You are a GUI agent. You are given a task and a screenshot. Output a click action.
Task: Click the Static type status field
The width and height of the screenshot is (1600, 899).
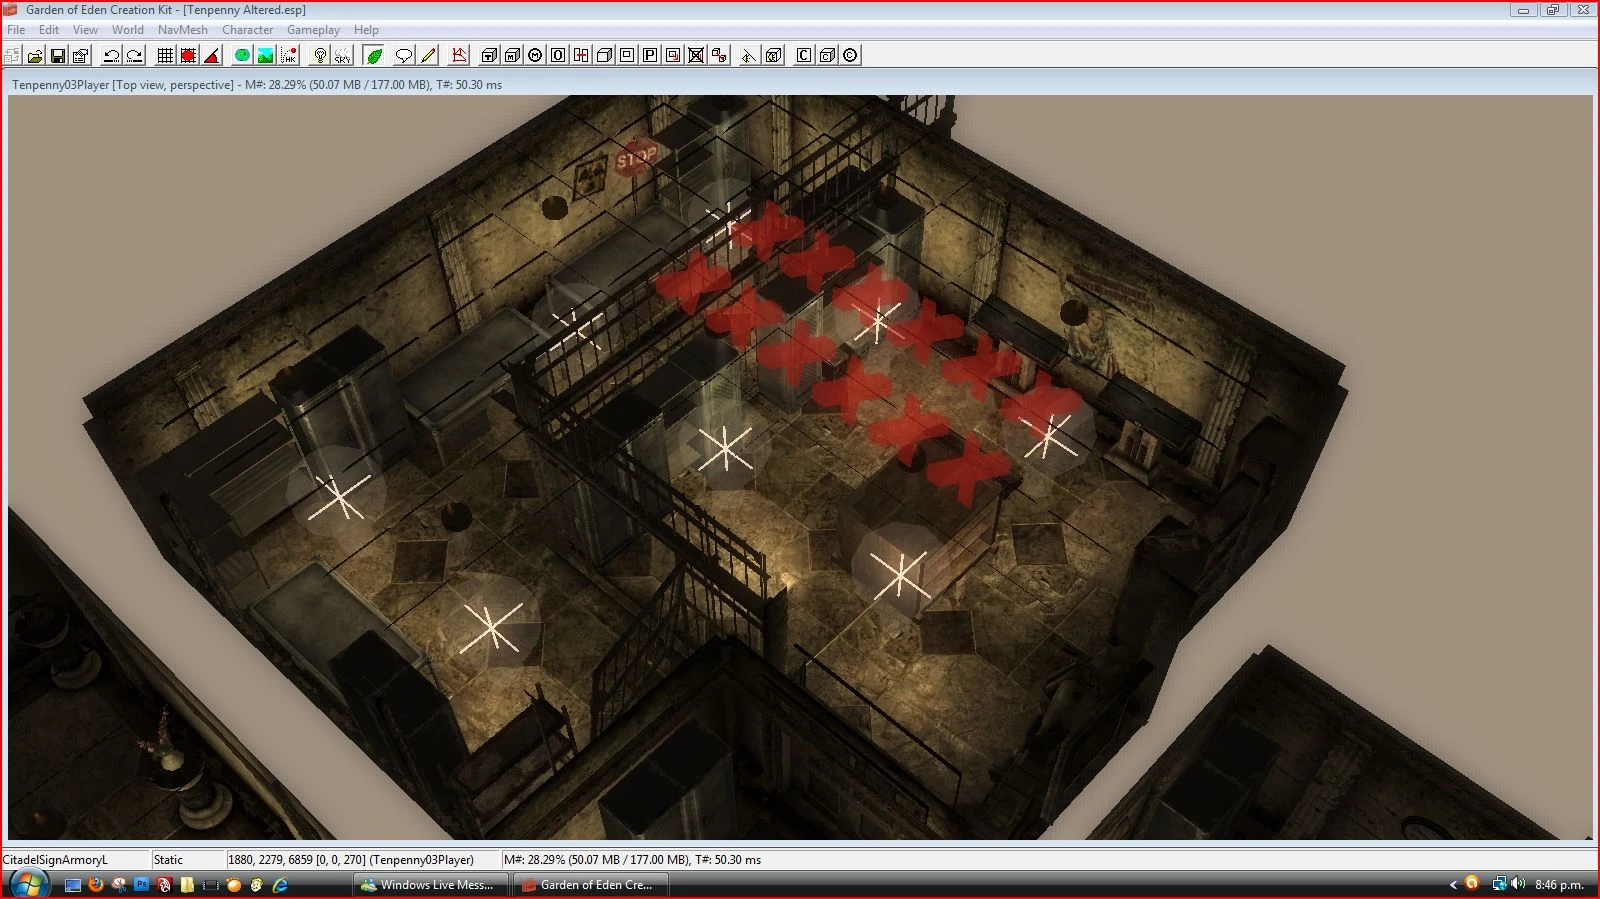coord(168,860)
